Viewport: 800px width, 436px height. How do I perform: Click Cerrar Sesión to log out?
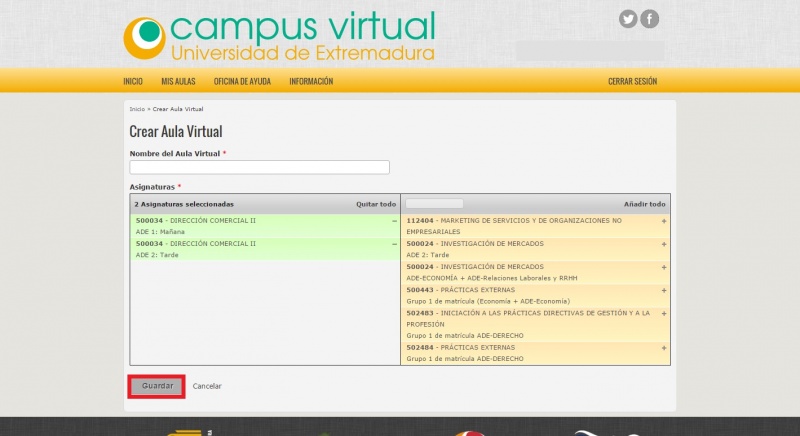pyautogui.click(x=632, y=81)
